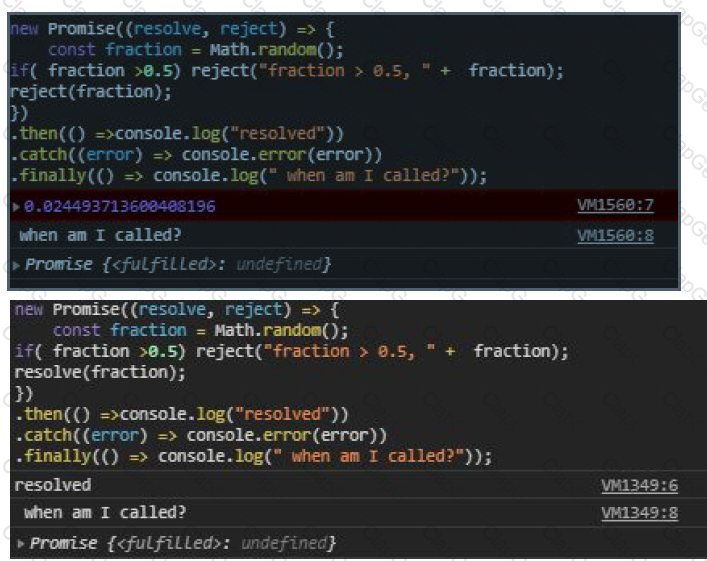Image resolution: width=707 pixels, height=561 pixels.
Task: Click the bottom '.catch((error) =>' code line
Action: coord(201,436)
